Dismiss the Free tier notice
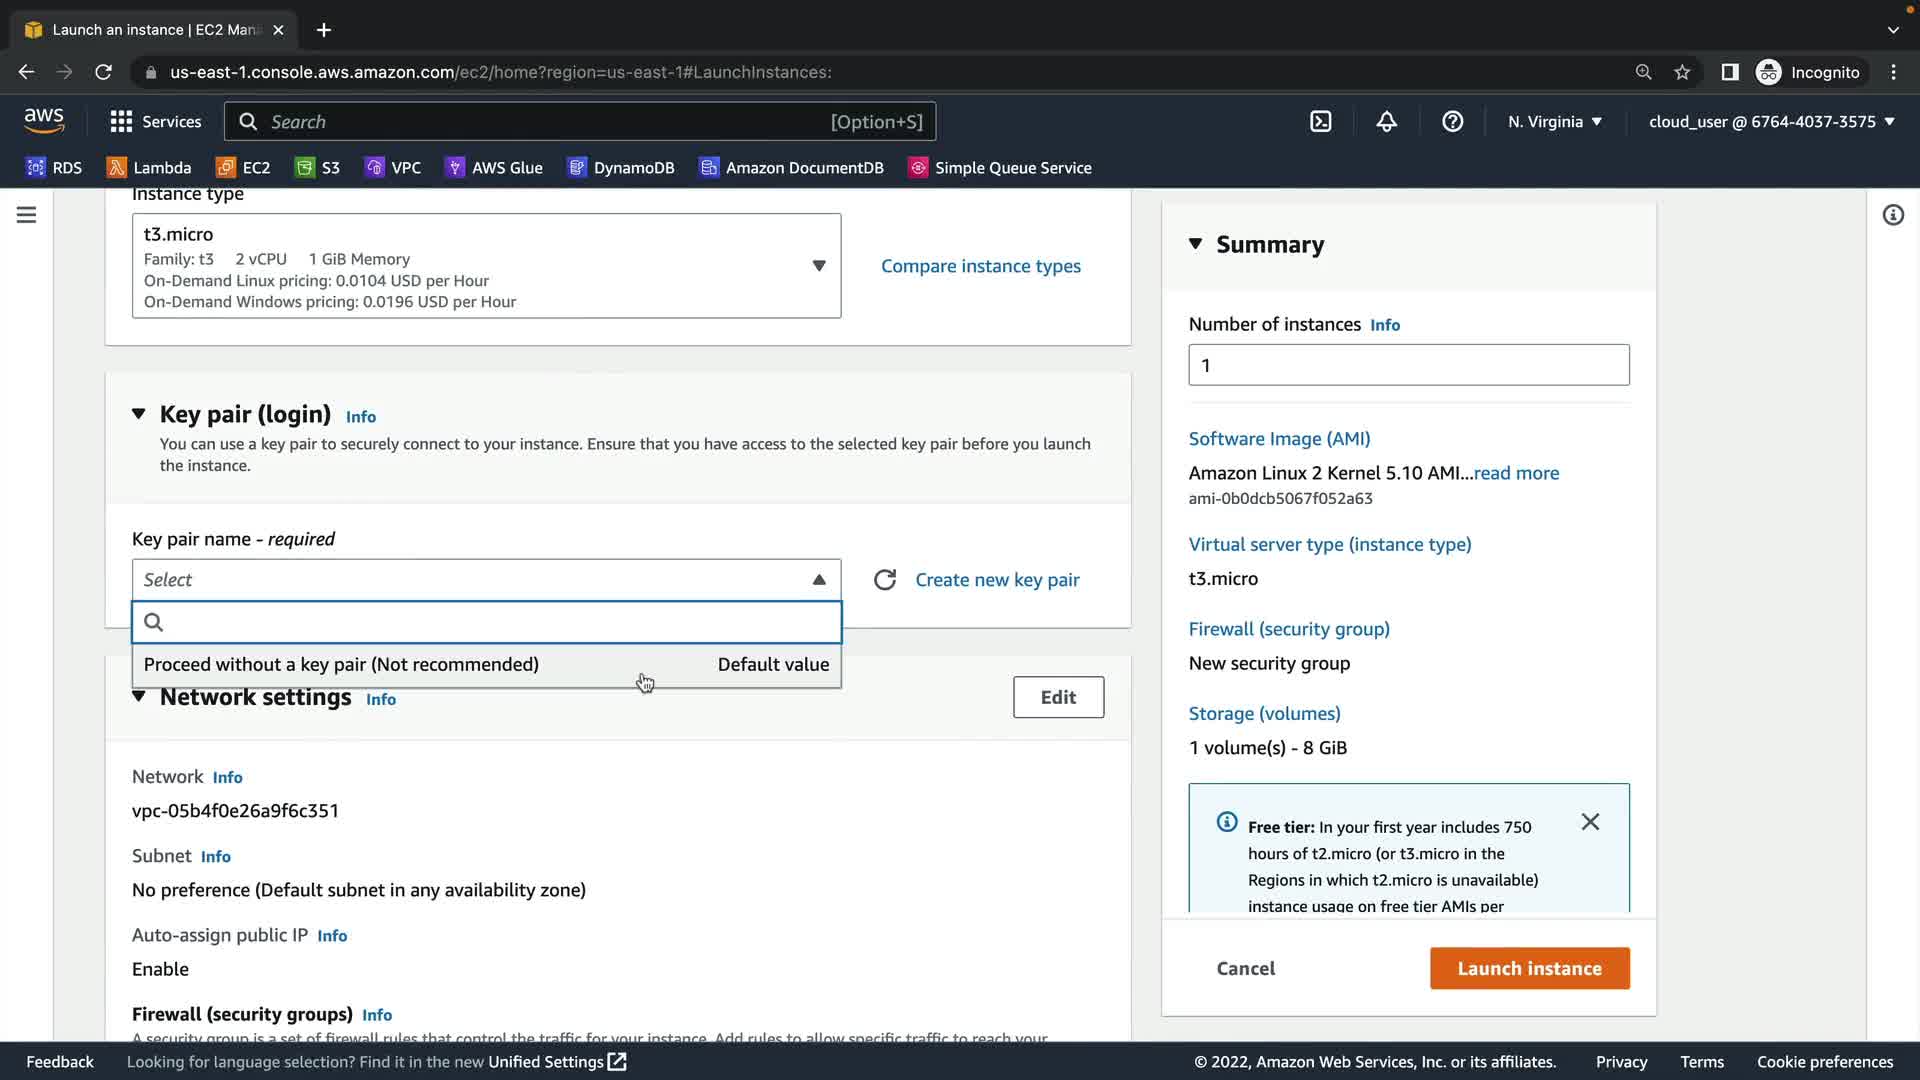This screenshot has width=1920, height=1080. 1590,822
